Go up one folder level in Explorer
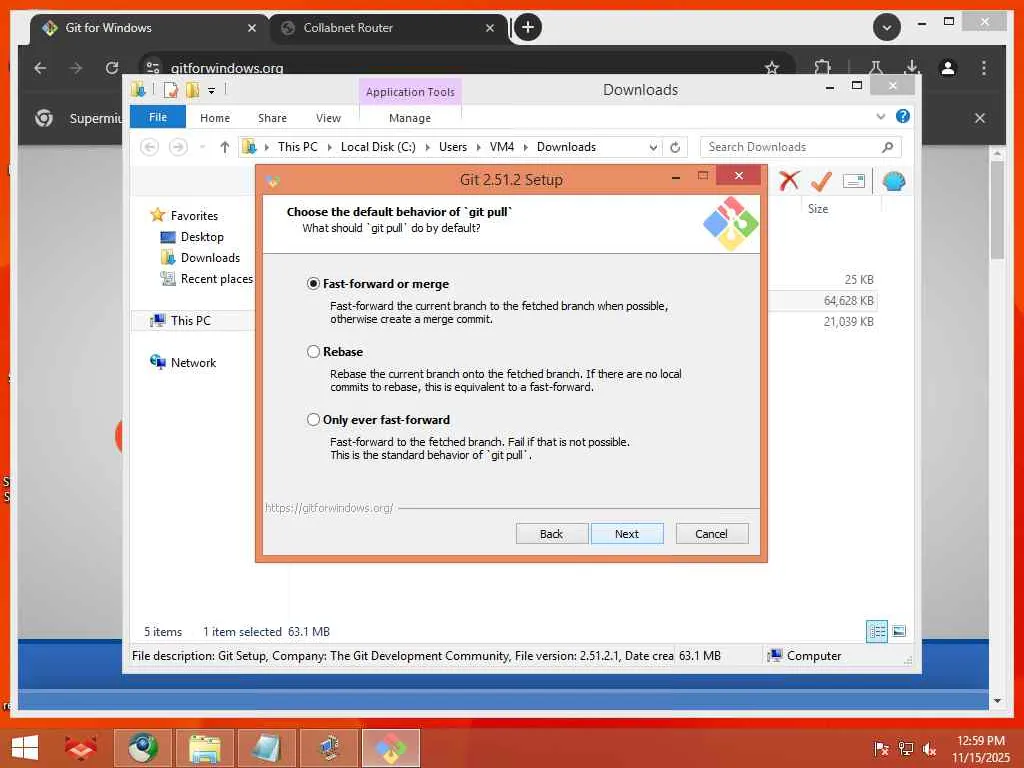This screenshot has width=1024, height=768. pos(225,147)
